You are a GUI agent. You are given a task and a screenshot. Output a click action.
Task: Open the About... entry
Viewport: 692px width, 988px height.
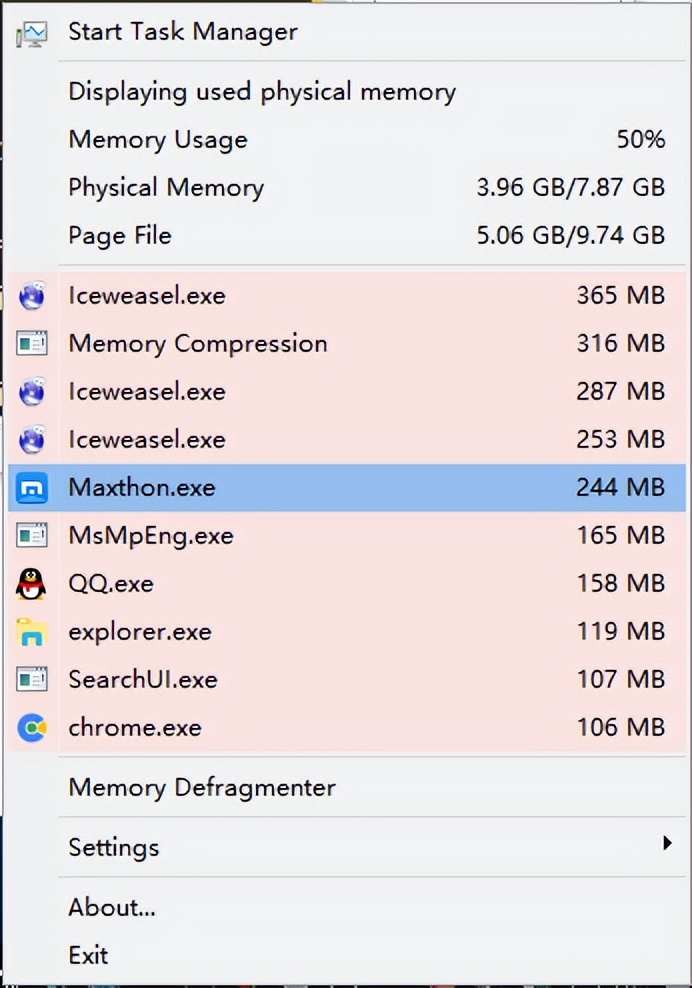(x=112, y=908)
